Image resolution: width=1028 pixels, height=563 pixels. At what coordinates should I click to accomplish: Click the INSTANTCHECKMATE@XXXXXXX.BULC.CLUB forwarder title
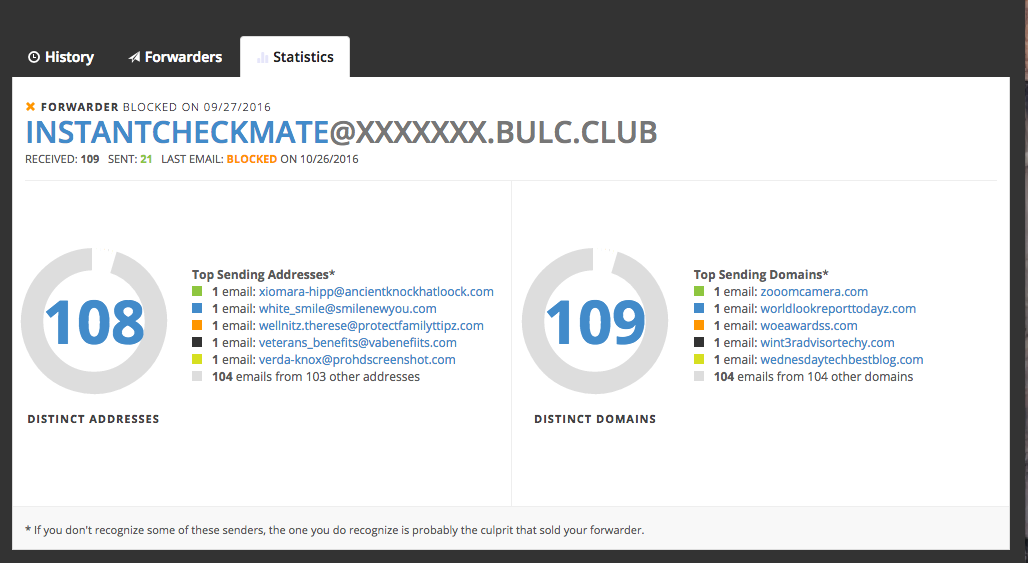pos(341,132)
